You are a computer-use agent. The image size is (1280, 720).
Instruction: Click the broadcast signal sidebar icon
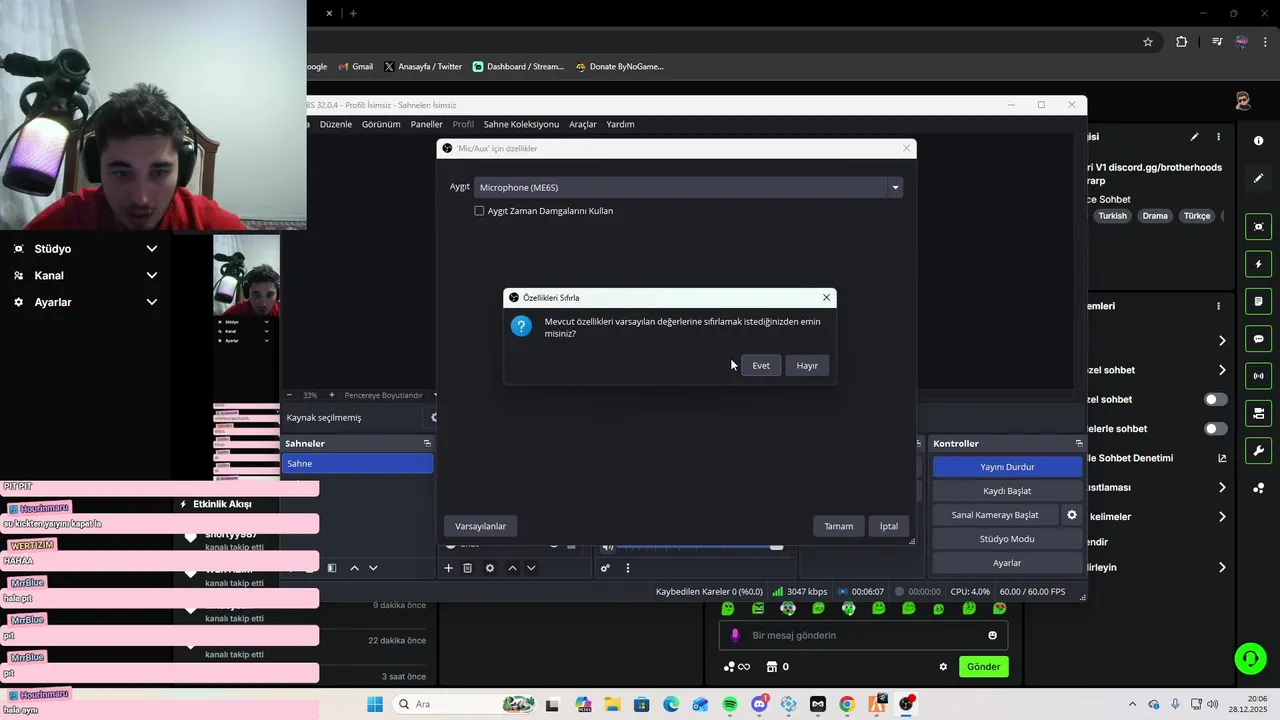coord(1258,376)
